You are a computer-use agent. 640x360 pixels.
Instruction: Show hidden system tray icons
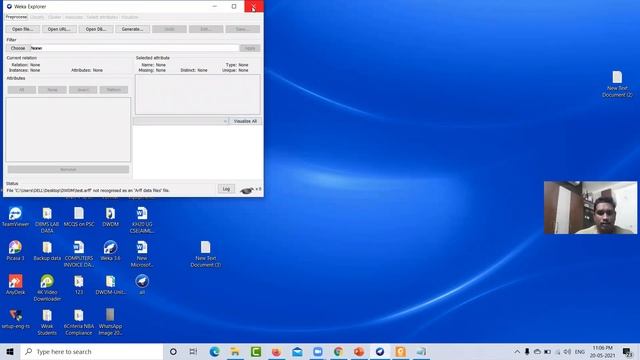click(517, 351)
